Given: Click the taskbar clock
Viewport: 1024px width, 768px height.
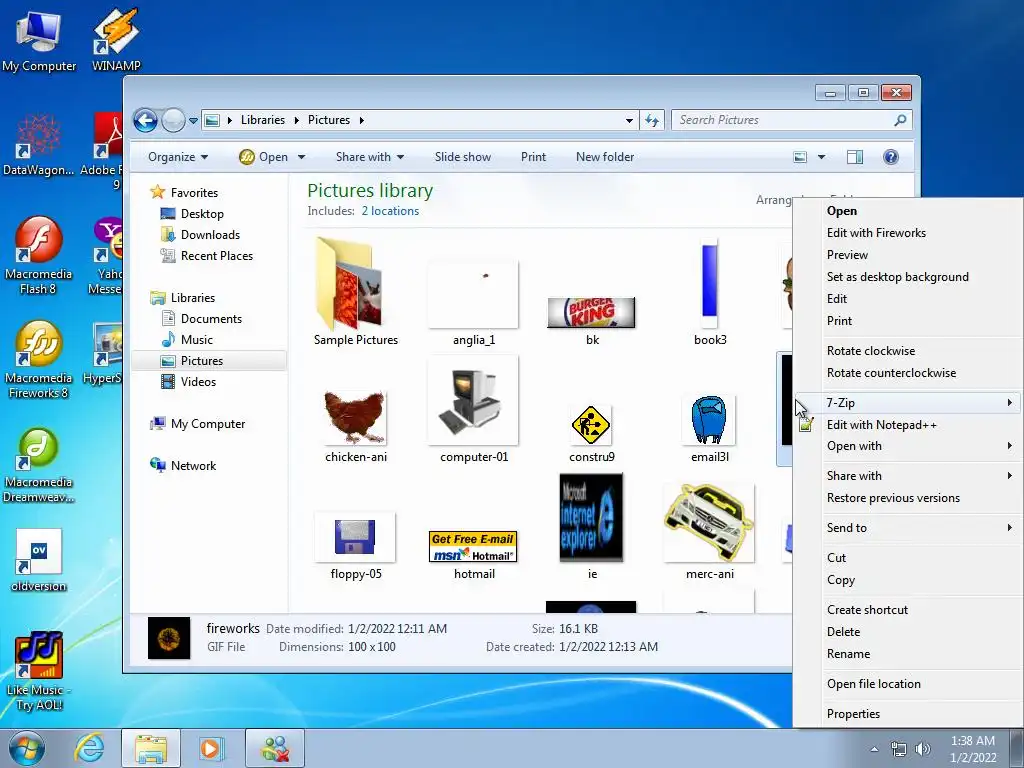Looking at the screenshot, I should click(x=973, y=749).
